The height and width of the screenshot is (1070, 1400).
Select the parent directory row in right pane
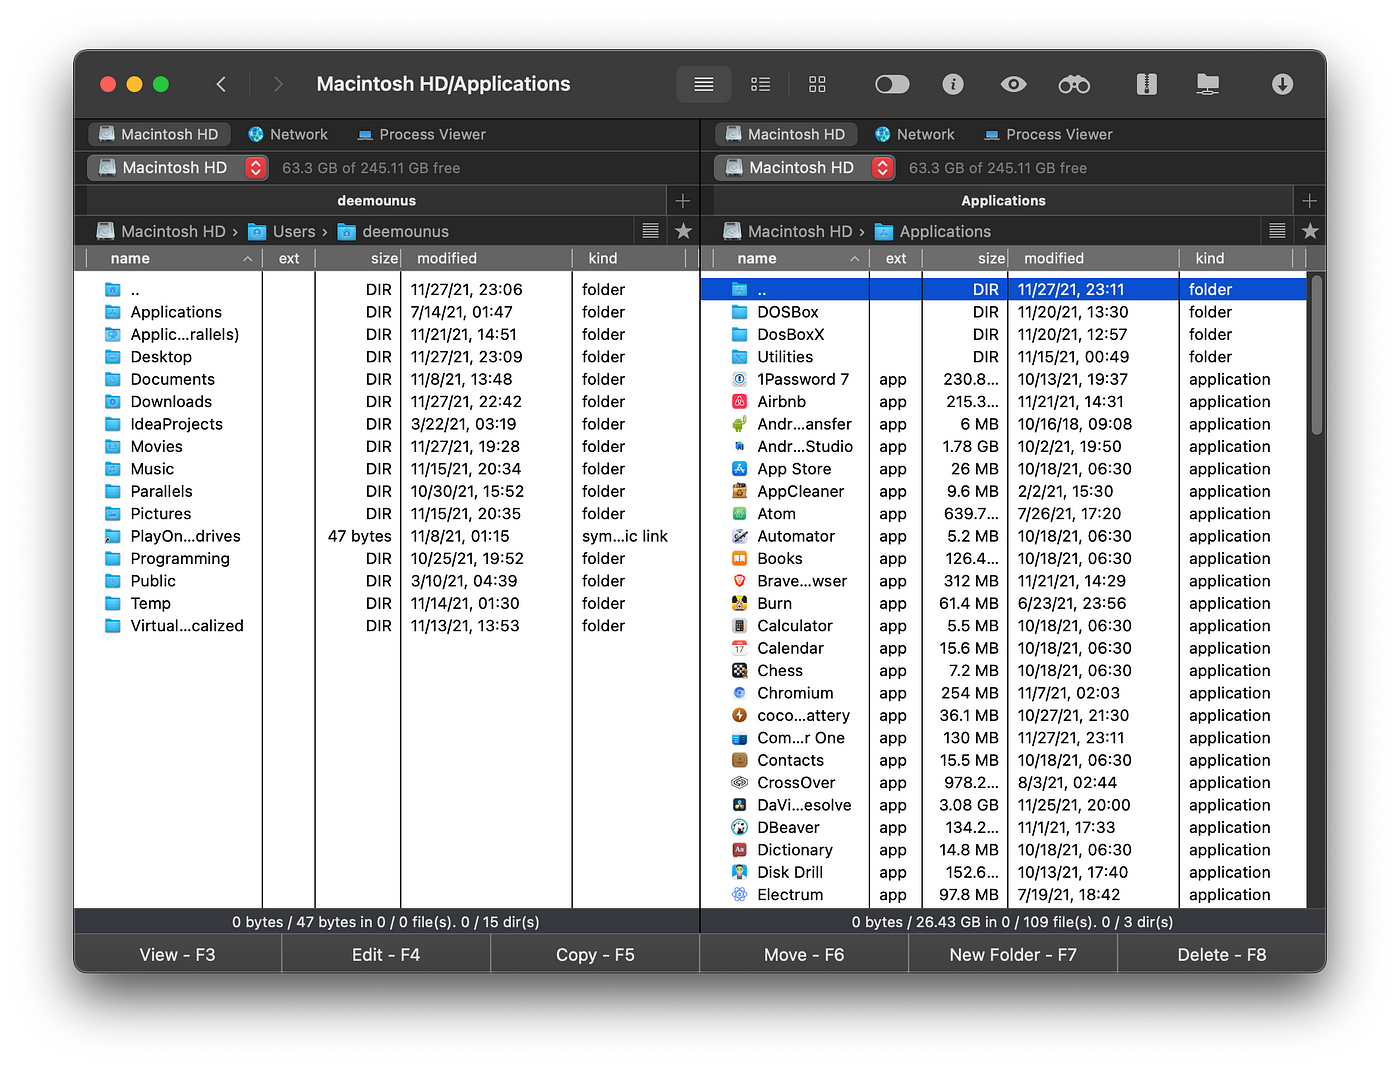[x=1003, y=290]
